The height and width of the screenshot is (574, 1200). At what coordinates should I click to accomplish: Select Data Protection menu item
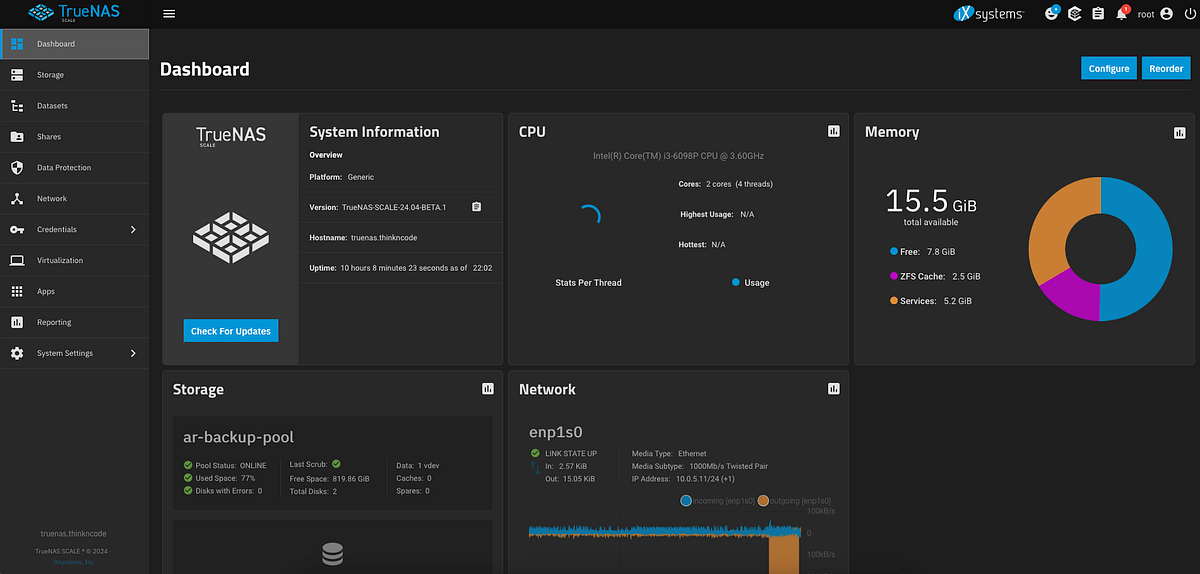(75, 168)
